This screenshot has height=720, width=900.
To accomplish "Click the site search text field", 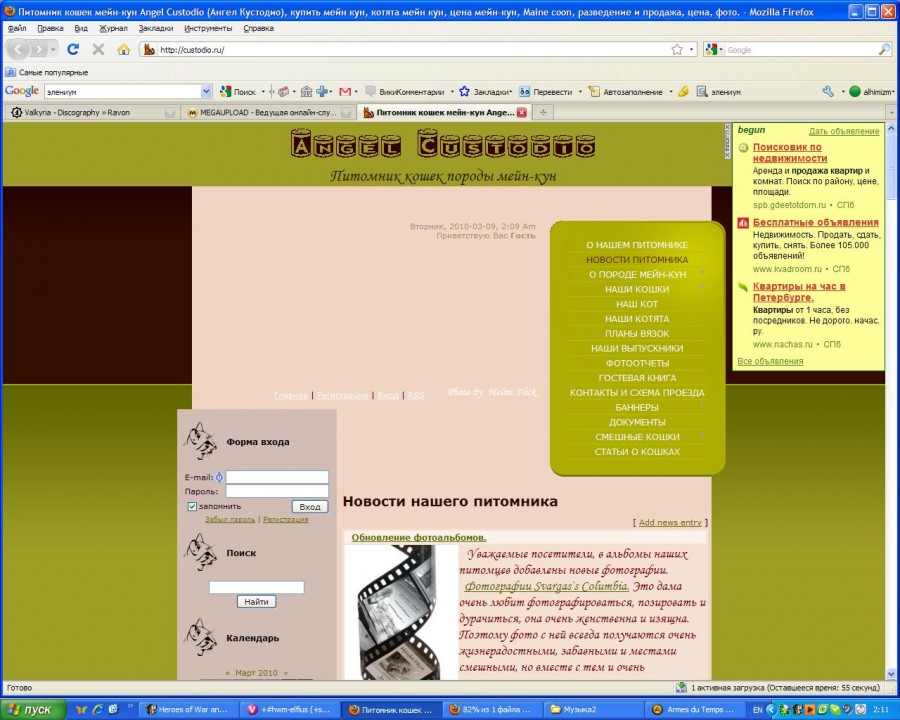I will point(257,587).
